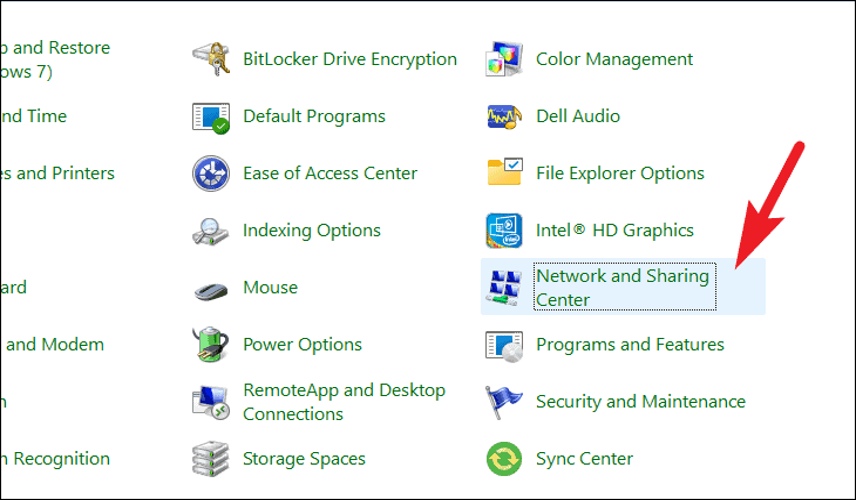Image resolution: width=856 pixels, height=500 pixels.
Task: Click the Default Programs icon
Action: [211, 117]
